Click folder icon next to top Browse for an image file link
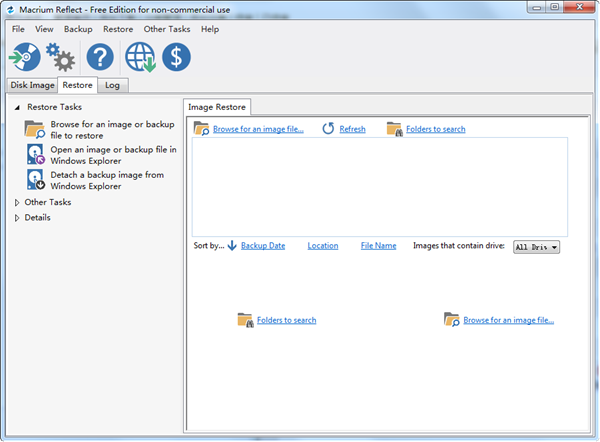 [201, 129]
